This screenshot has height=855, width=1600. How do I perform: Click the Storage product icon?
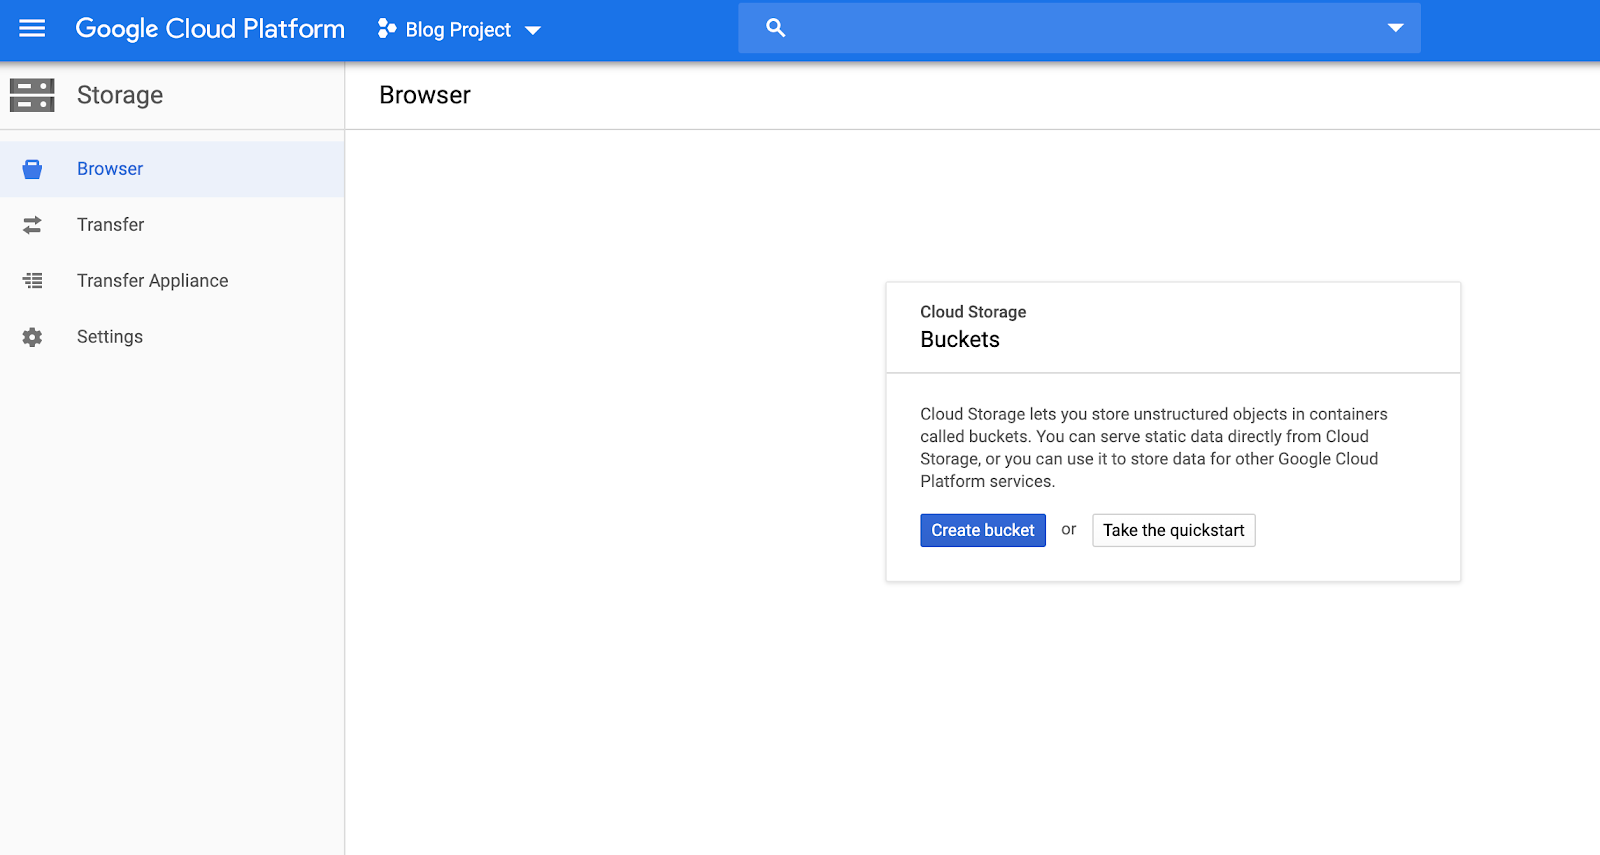32,95
